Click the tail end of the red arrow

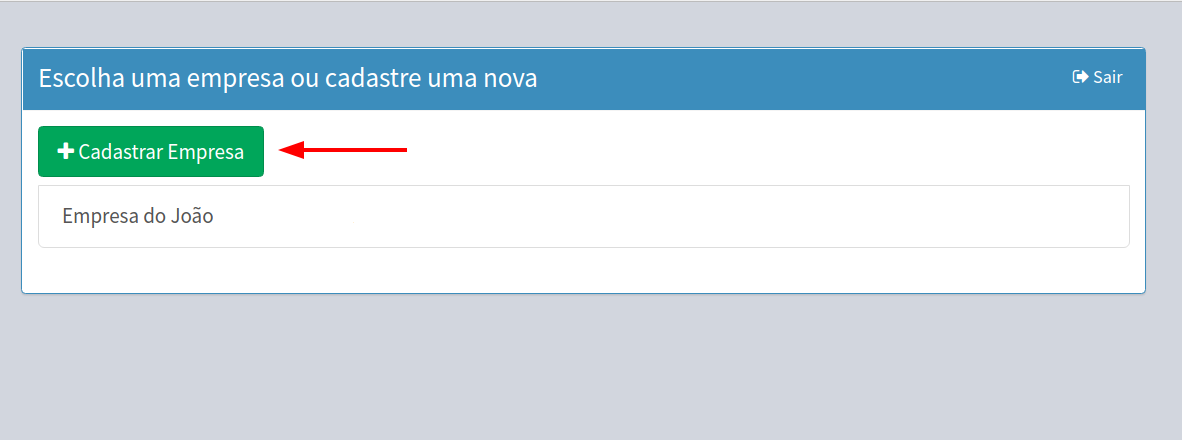tap(404, 150)
